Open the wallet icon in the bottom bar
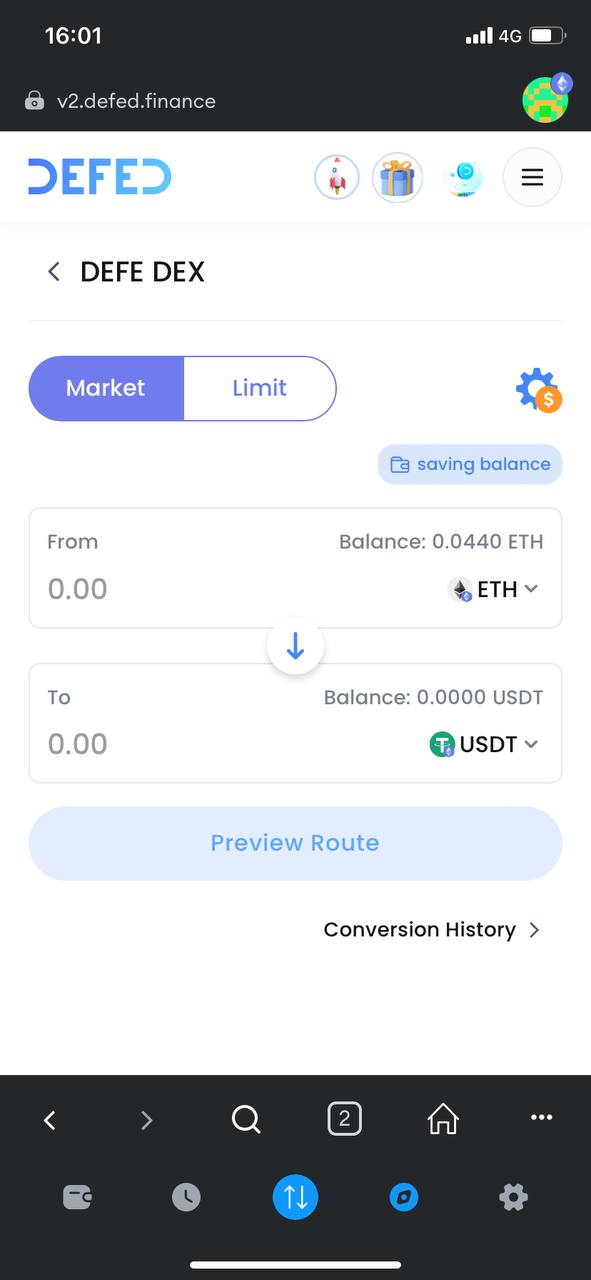591x1280 pixels. point(78,1197)
